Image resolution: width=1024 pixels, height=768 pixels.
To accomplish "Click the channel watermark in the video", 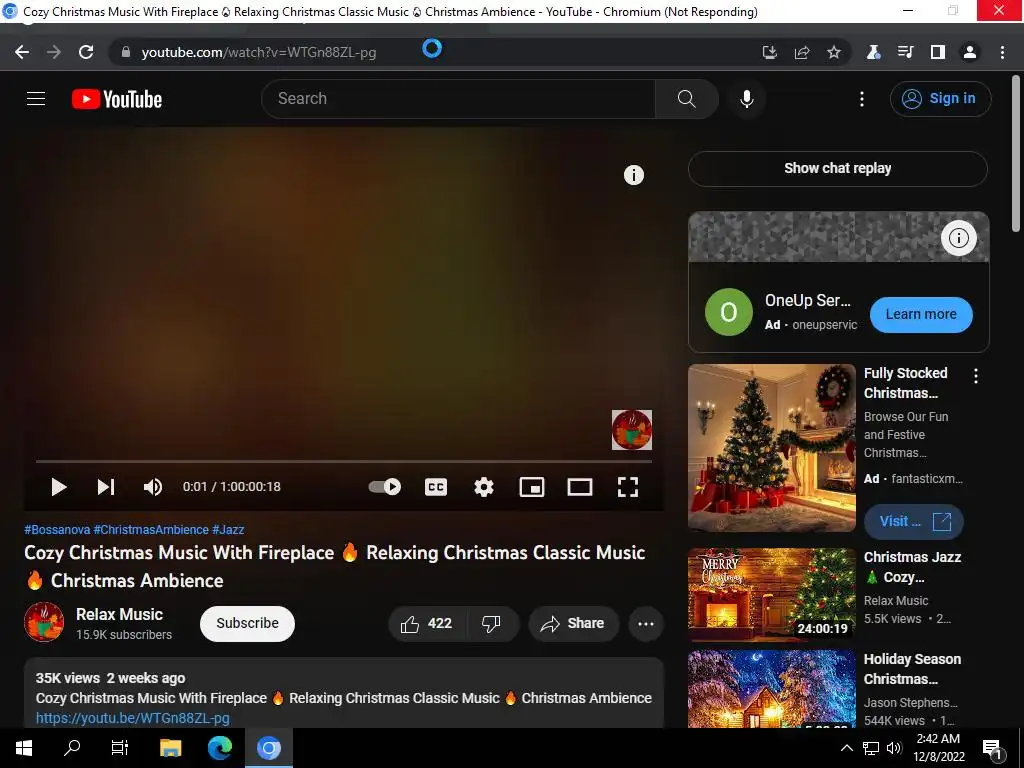I will (x=632, y=430).
